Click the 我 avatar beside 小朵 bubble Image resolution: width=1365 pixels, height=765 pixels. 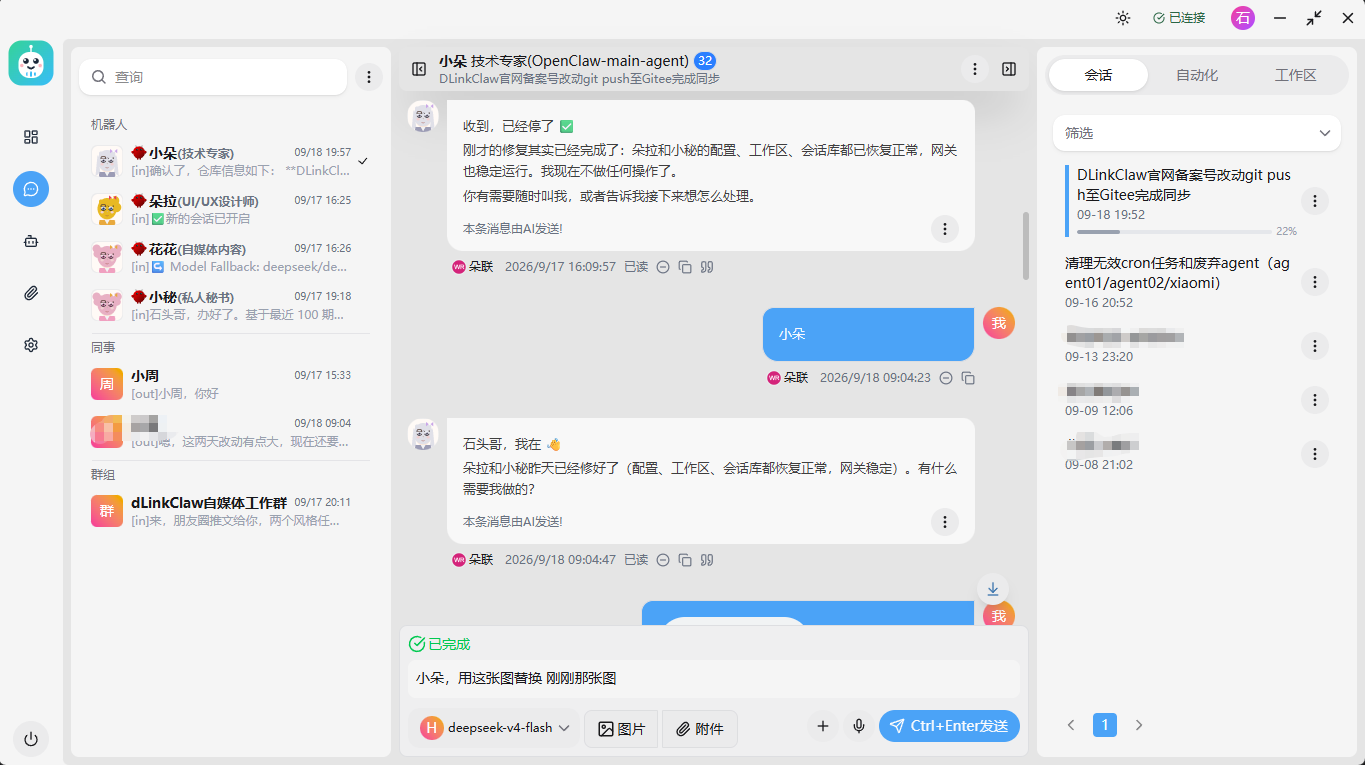tap(999, 324)
